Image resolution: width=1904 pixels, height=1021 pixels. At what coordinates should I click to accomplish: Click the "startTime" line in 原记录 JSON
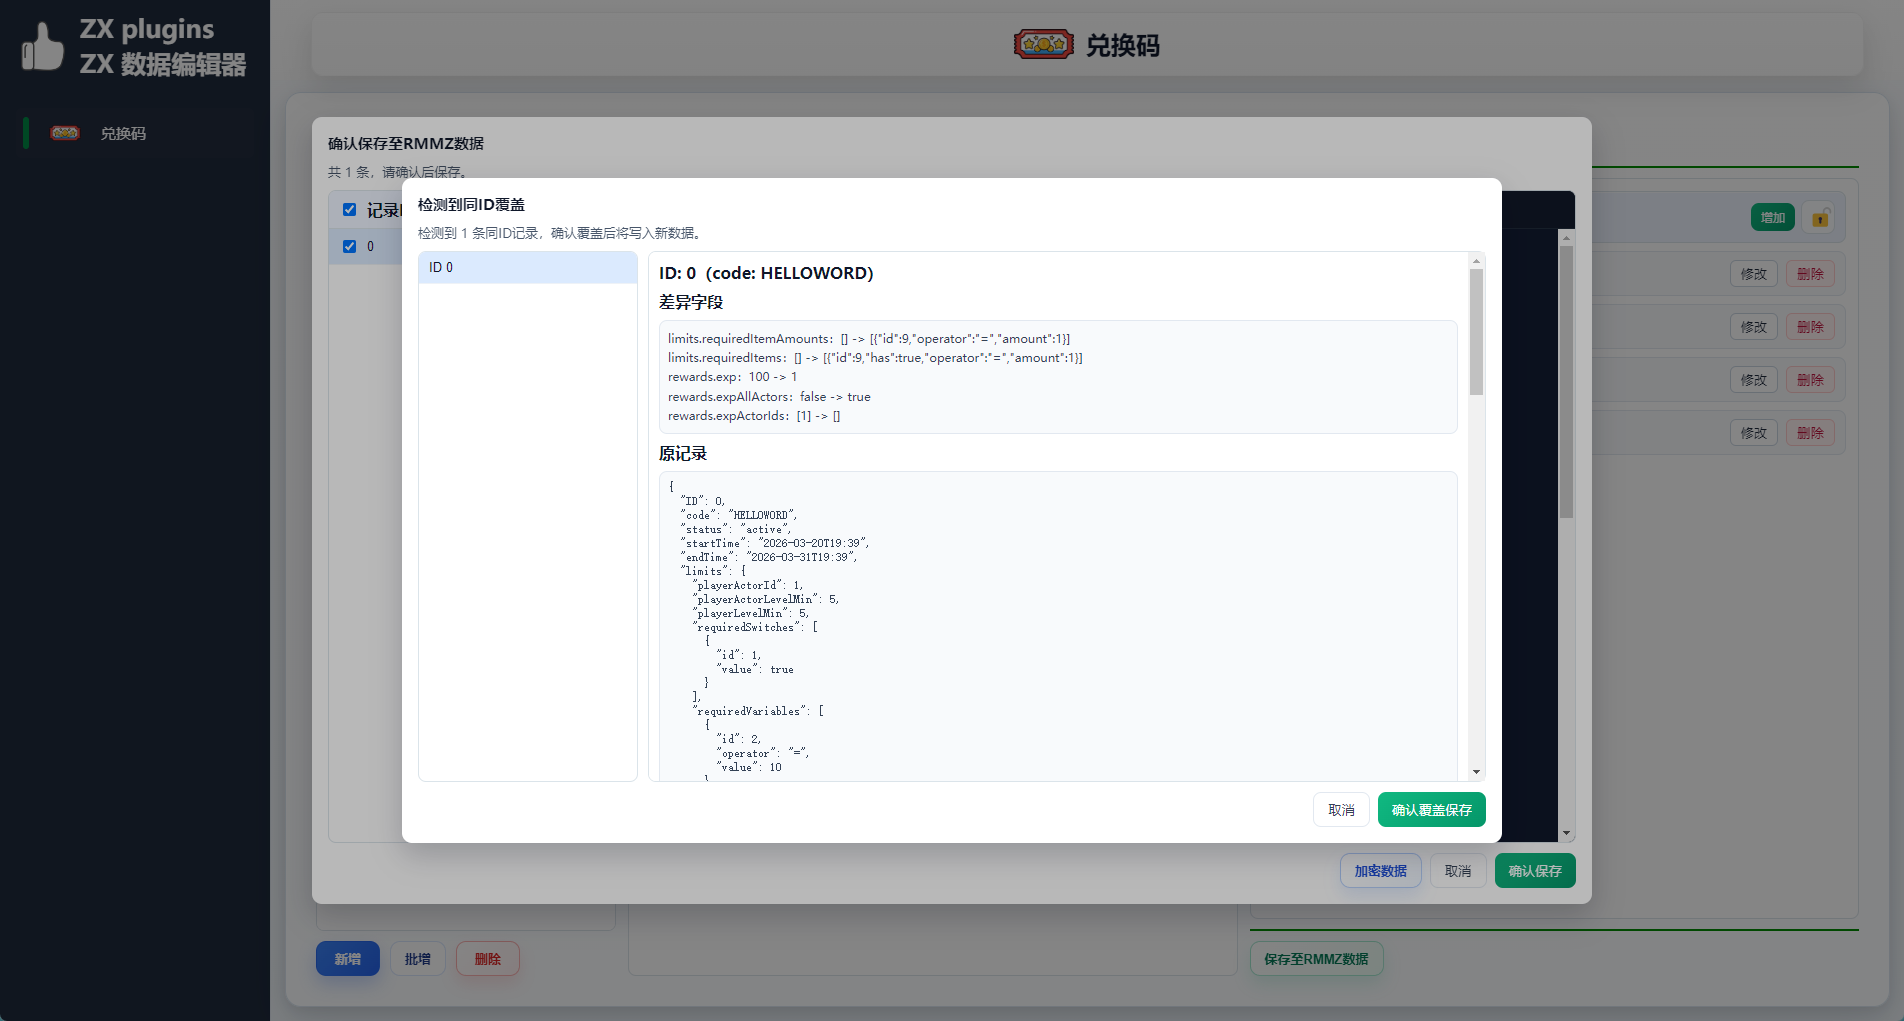[775, 543]
